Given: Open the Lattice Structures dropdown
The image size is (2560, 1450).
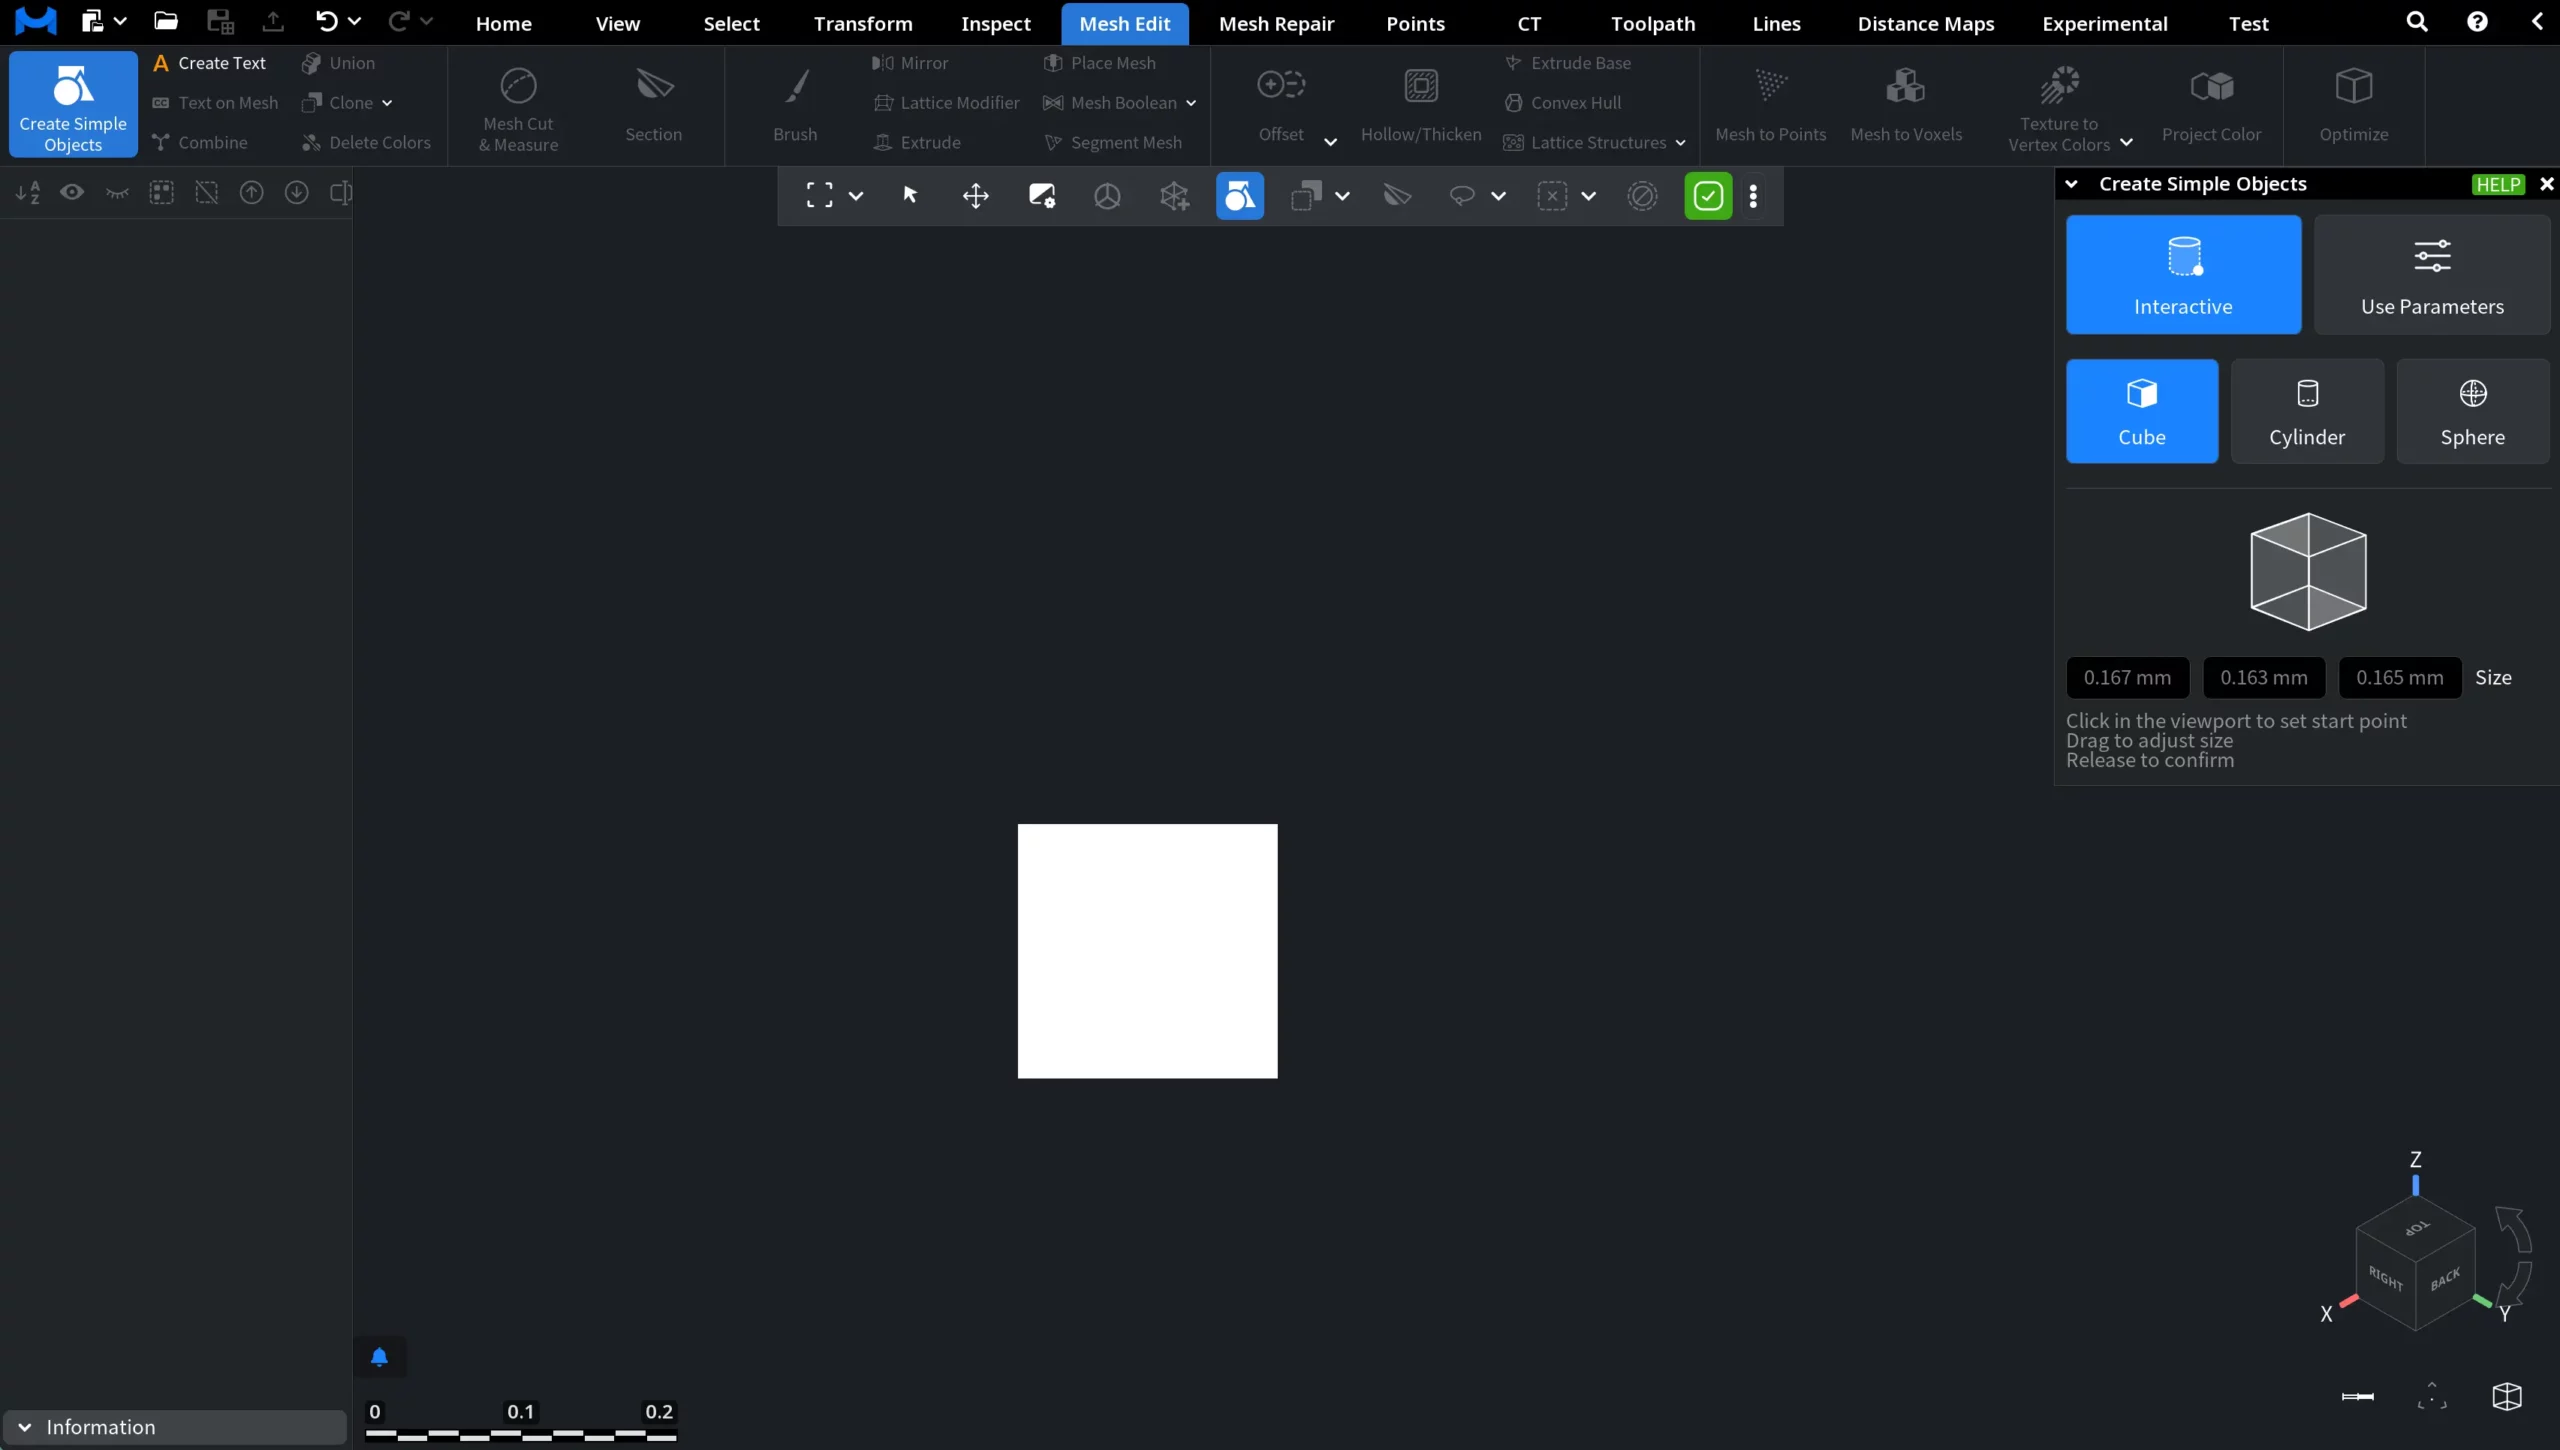Looking at the screenshot, I should click(x=1682, y=143).
